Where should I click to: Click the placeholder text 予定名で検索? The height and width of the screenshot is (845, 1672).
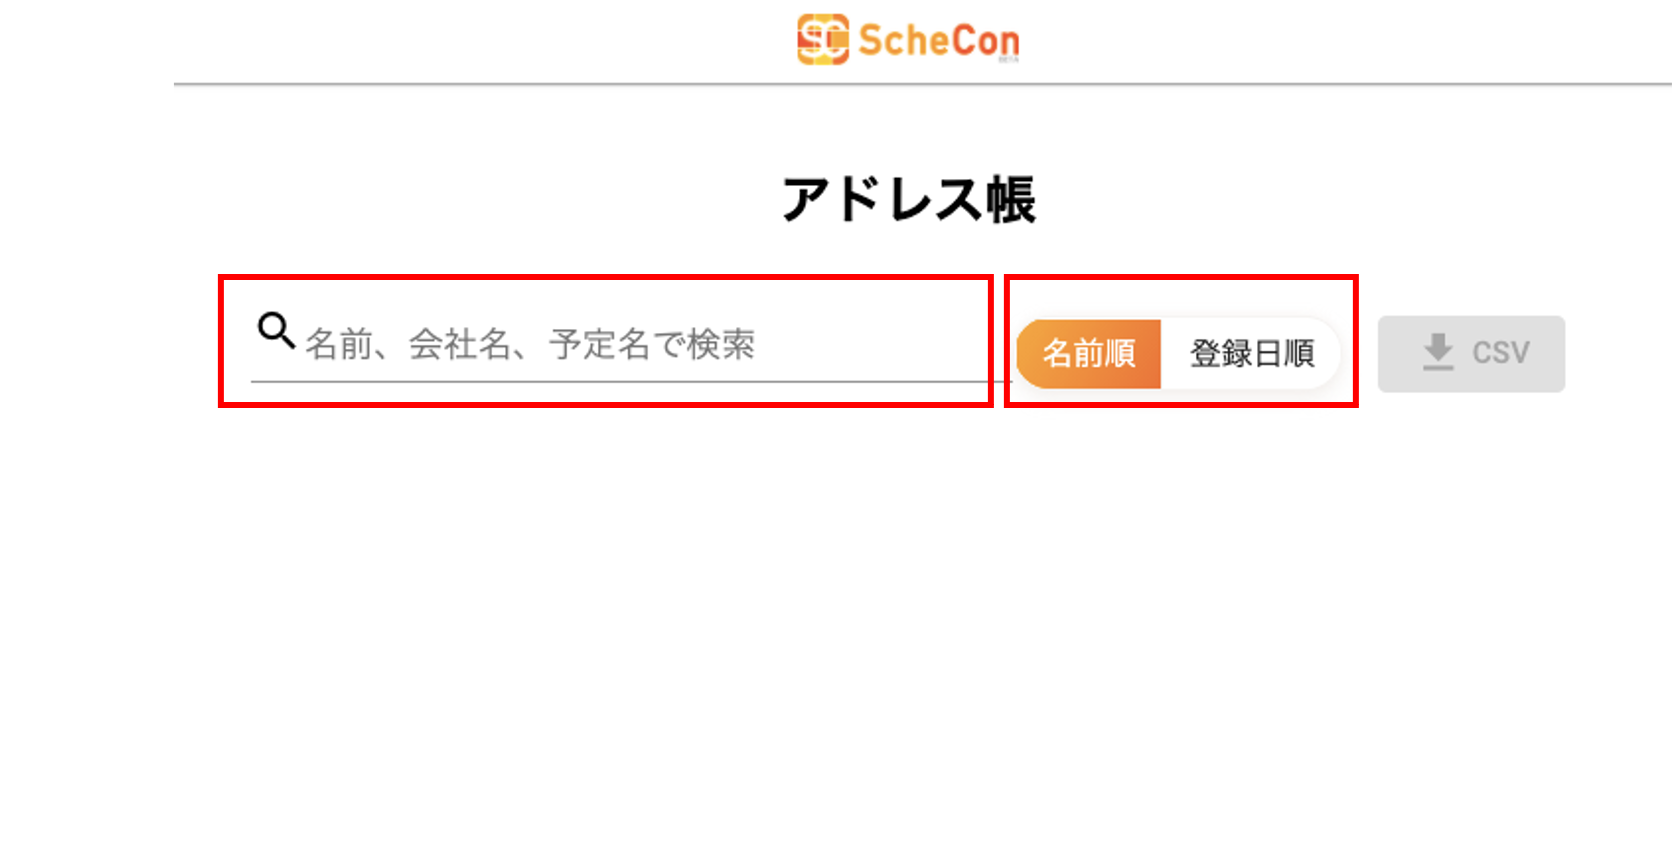652,345
